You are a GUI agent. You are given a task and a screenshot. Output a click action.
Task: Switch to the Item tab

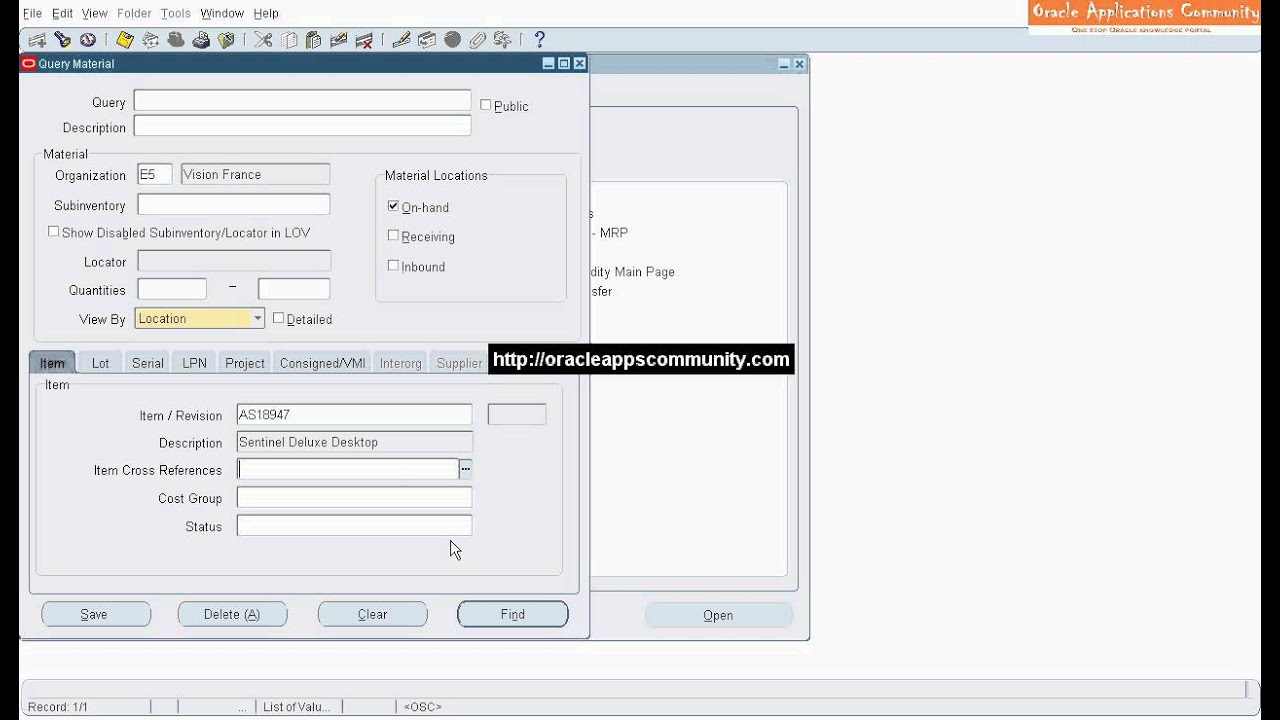point(52,363)
